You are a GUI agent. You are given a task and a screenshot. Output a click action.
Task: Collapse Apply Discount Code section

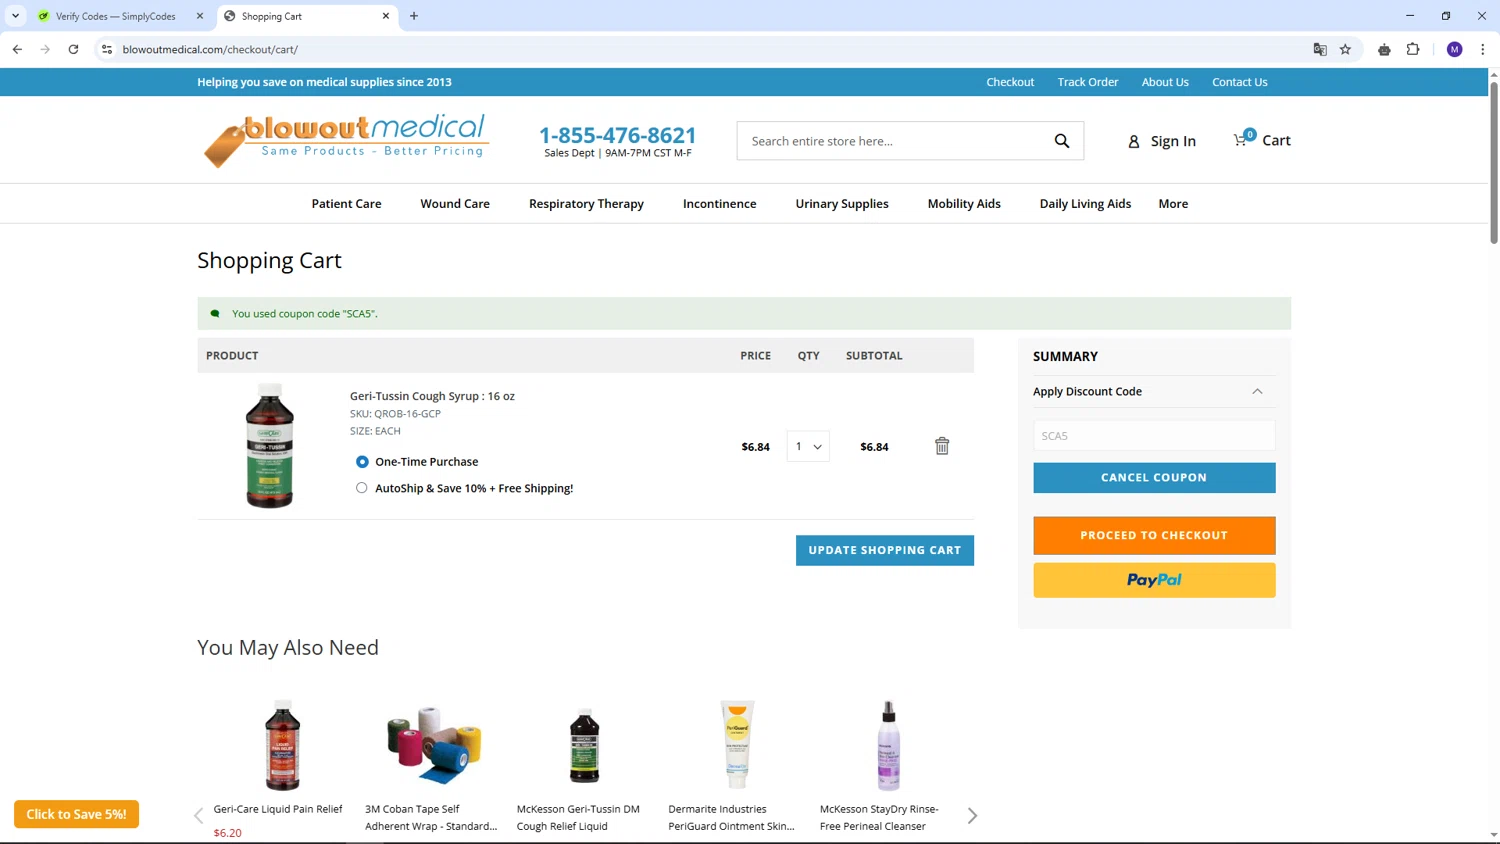(1257, 392)
